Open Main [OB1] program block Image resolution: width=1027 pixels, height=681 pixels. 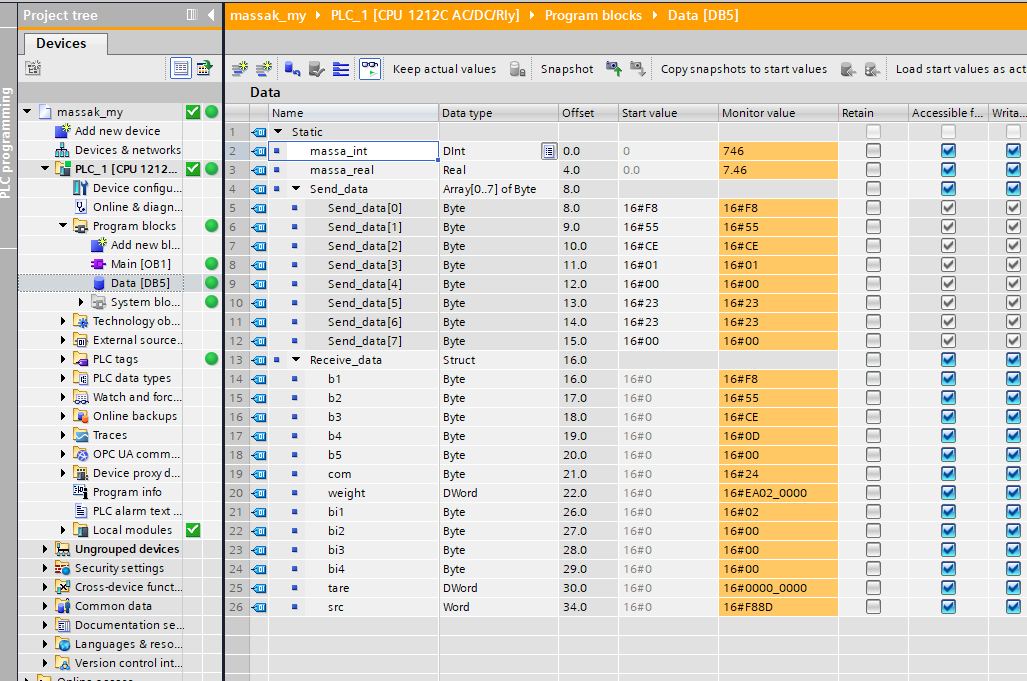(140, 264)
